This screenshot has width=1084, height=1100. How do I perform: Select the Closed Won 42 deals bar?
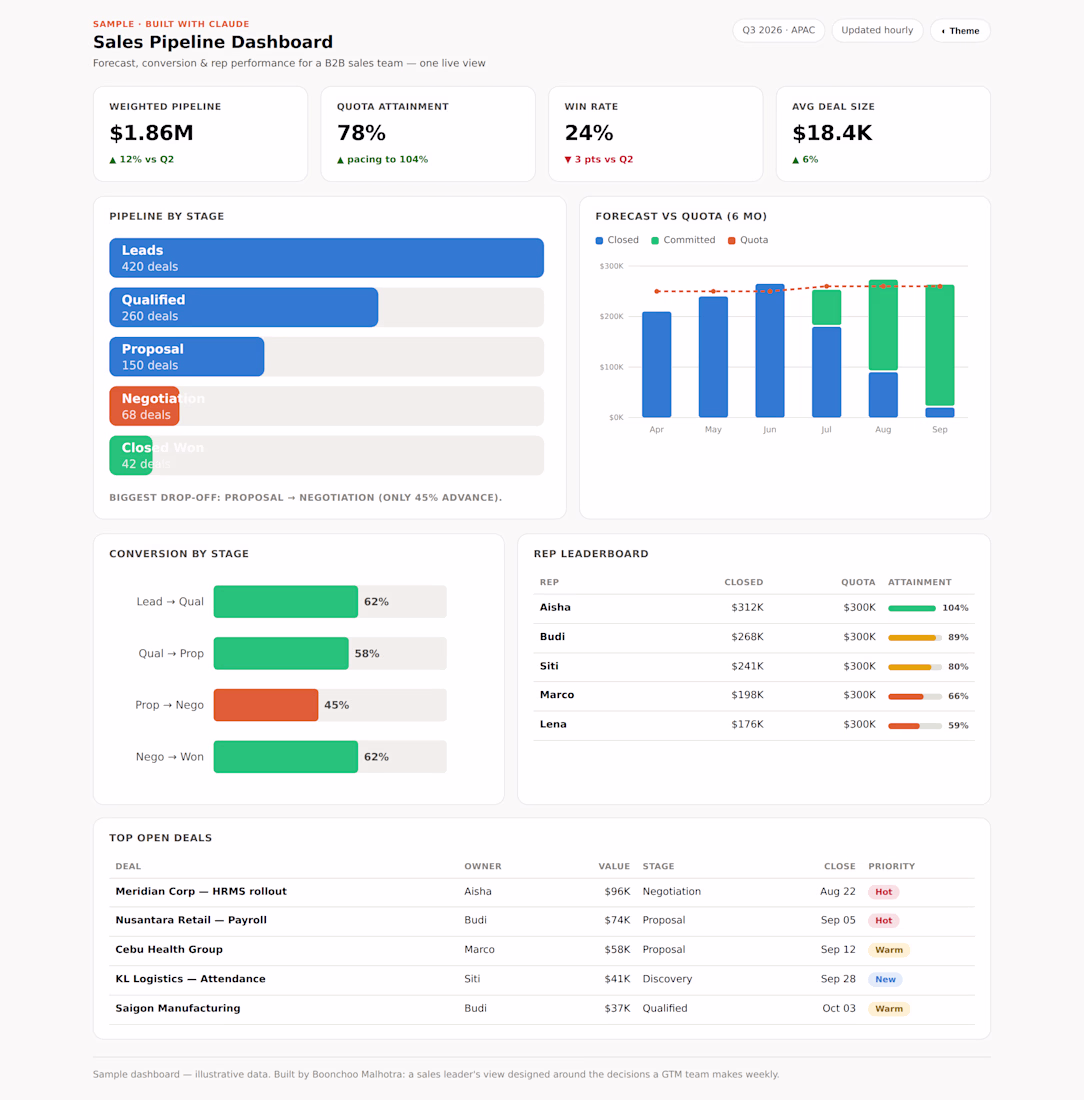pyautogui.click(x=131, y=455)
